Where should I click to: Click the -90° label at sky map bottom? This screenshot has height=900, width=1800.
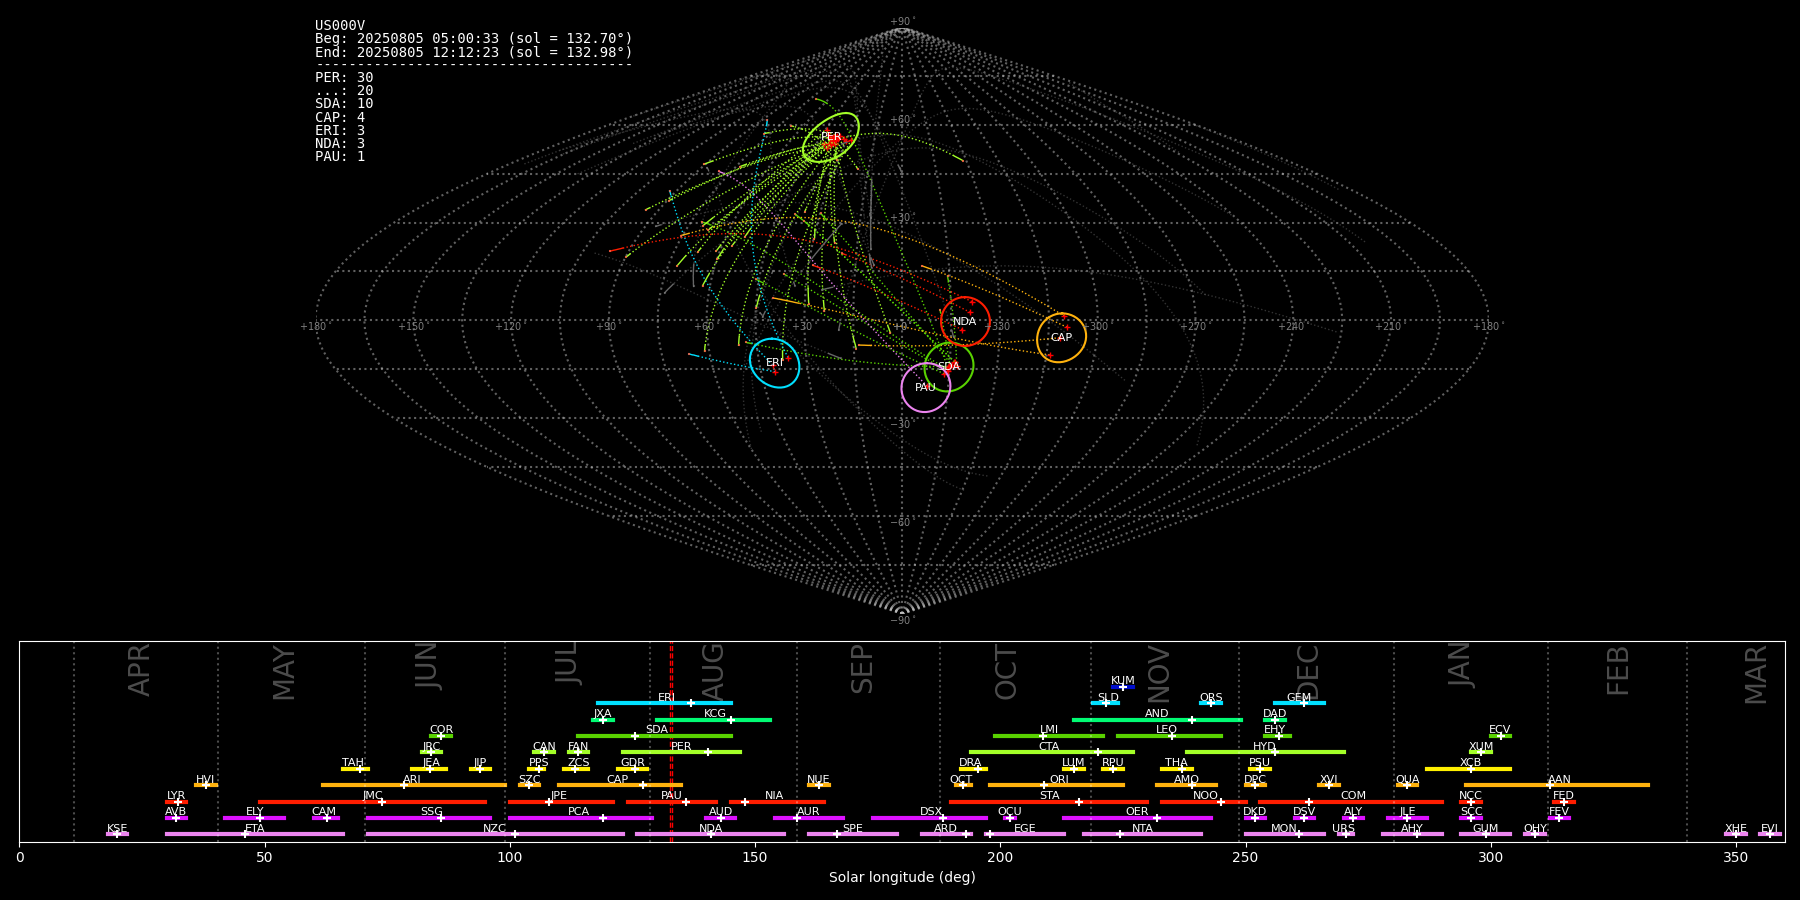click(x=902, y=620)
